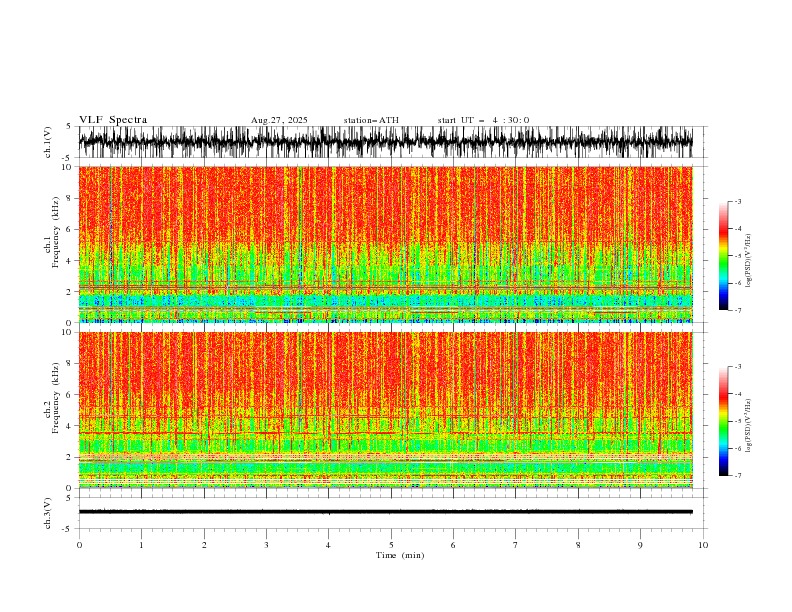The height and width of the screenshot is (612, 792).
Task: Click the "-3" tick on the upper color bar
Action: tap(738, 201)
